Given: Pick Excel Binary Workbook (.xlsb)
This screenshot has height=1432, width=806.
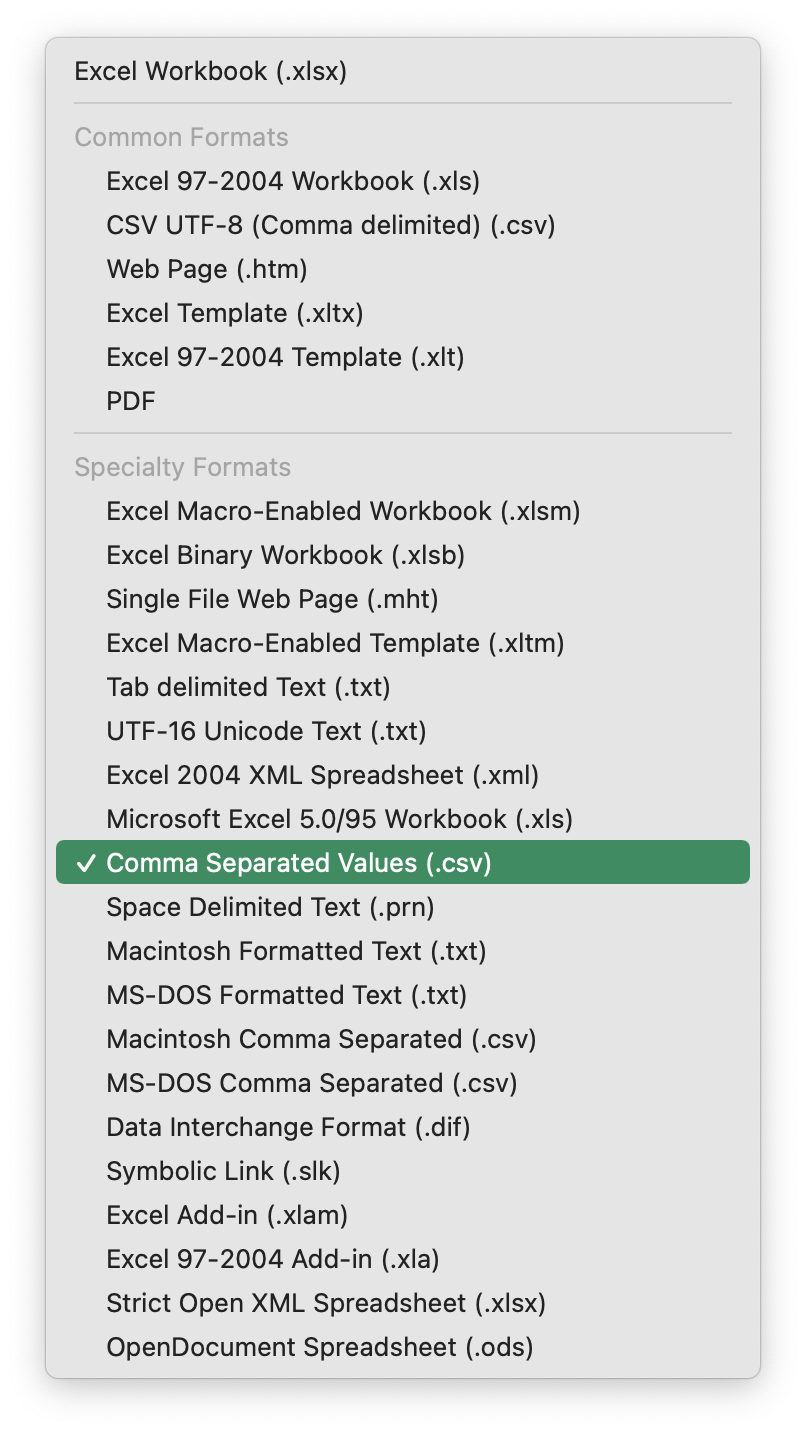Looking at the screenshot, I should pos(285,556).
